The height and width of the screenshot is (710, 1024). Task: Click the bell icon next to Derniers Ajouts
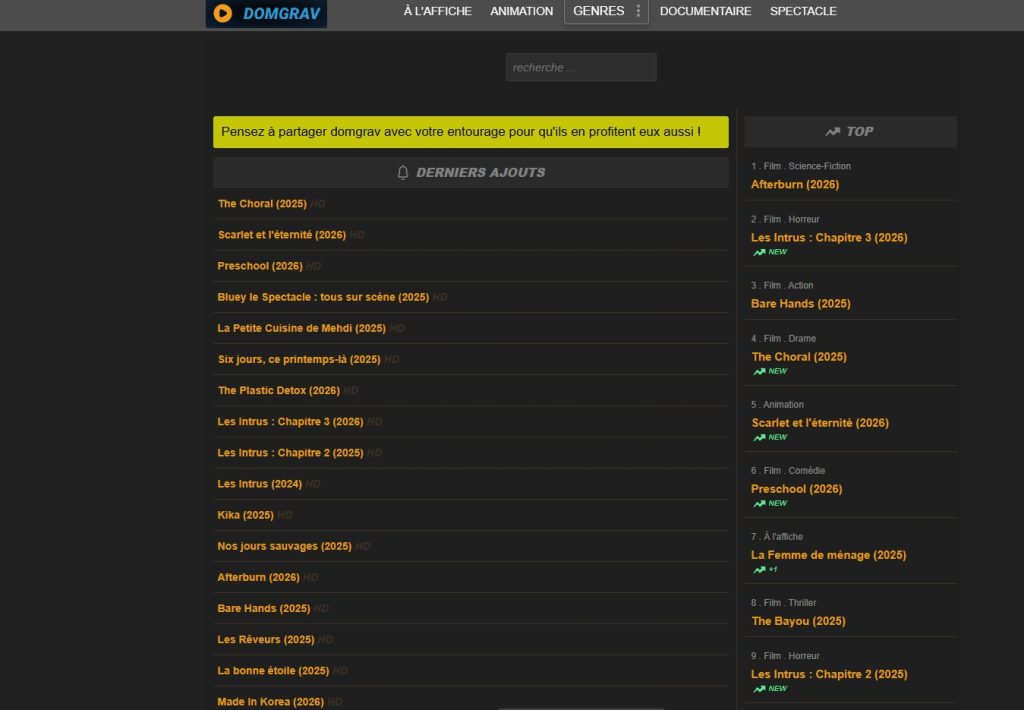(403, 172)
